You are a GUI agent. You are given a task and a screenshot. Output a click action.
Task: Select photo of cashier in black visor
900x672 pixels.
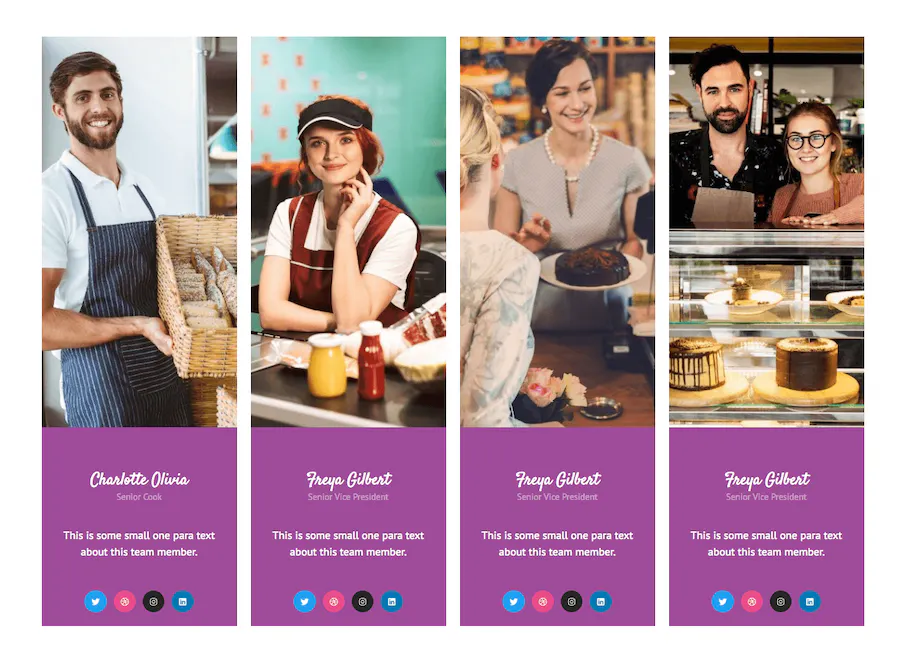[x=348, y=232]
